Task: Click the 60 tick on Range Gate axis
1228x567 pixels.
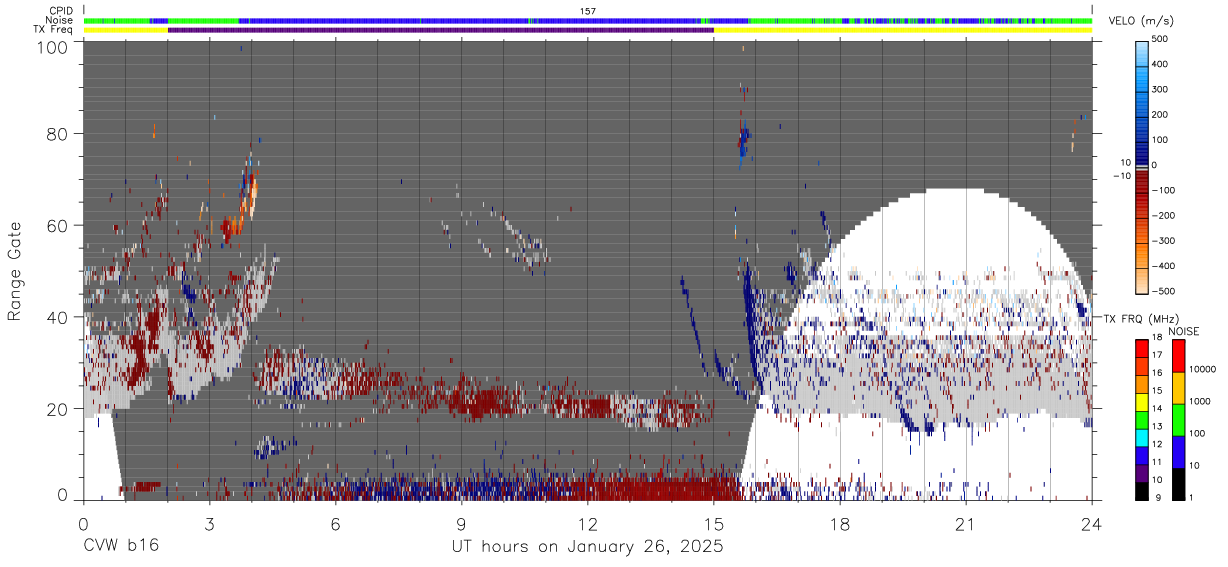Action: click(57, 225)
